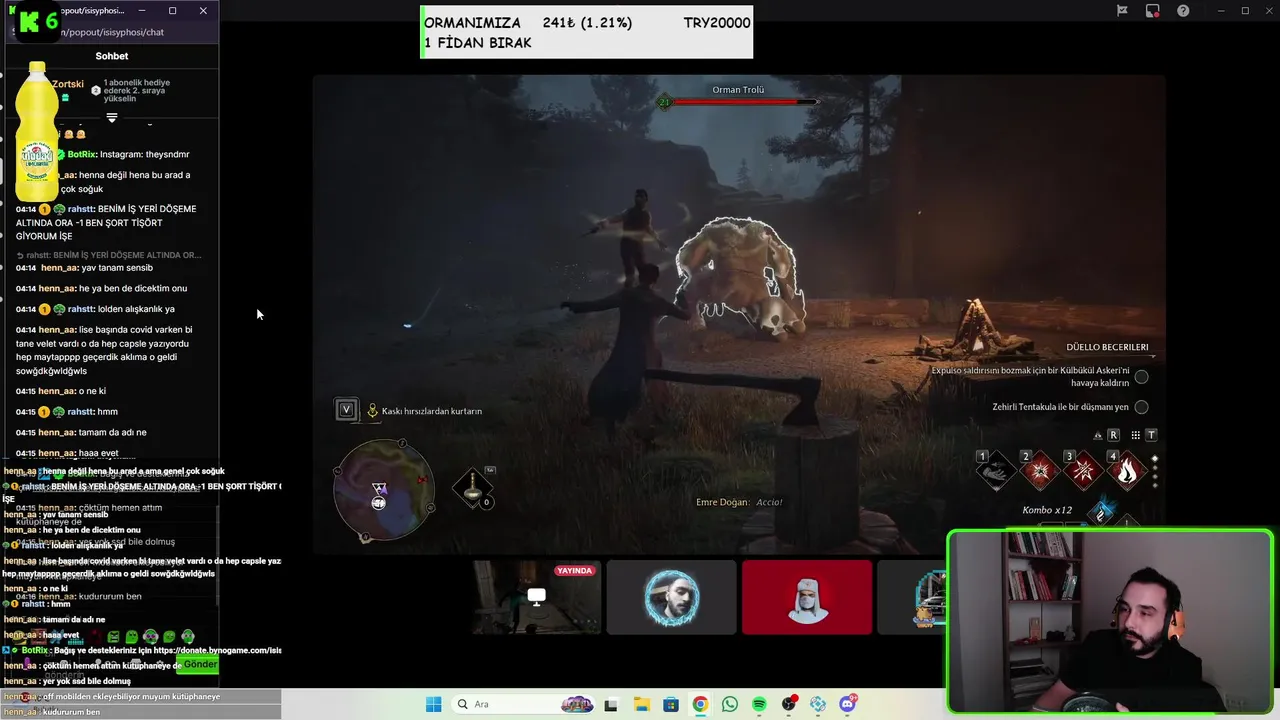1280x720 pixels.
Task: Click the popout chat address bar URL
Action: click(112, 32)
